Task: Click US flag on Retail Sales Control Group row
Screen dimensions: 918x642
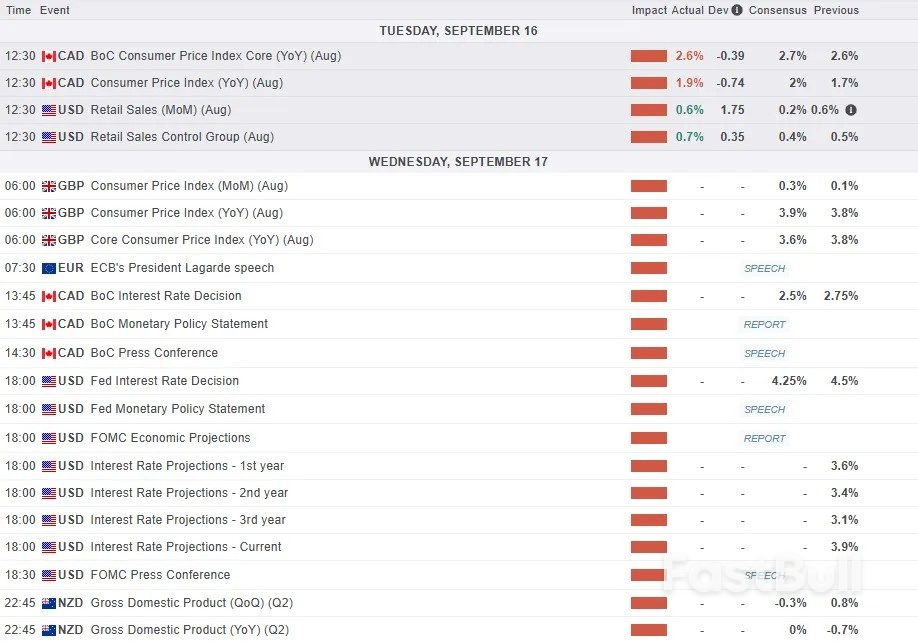Action: pyautogui.click(x=49, y=137)
